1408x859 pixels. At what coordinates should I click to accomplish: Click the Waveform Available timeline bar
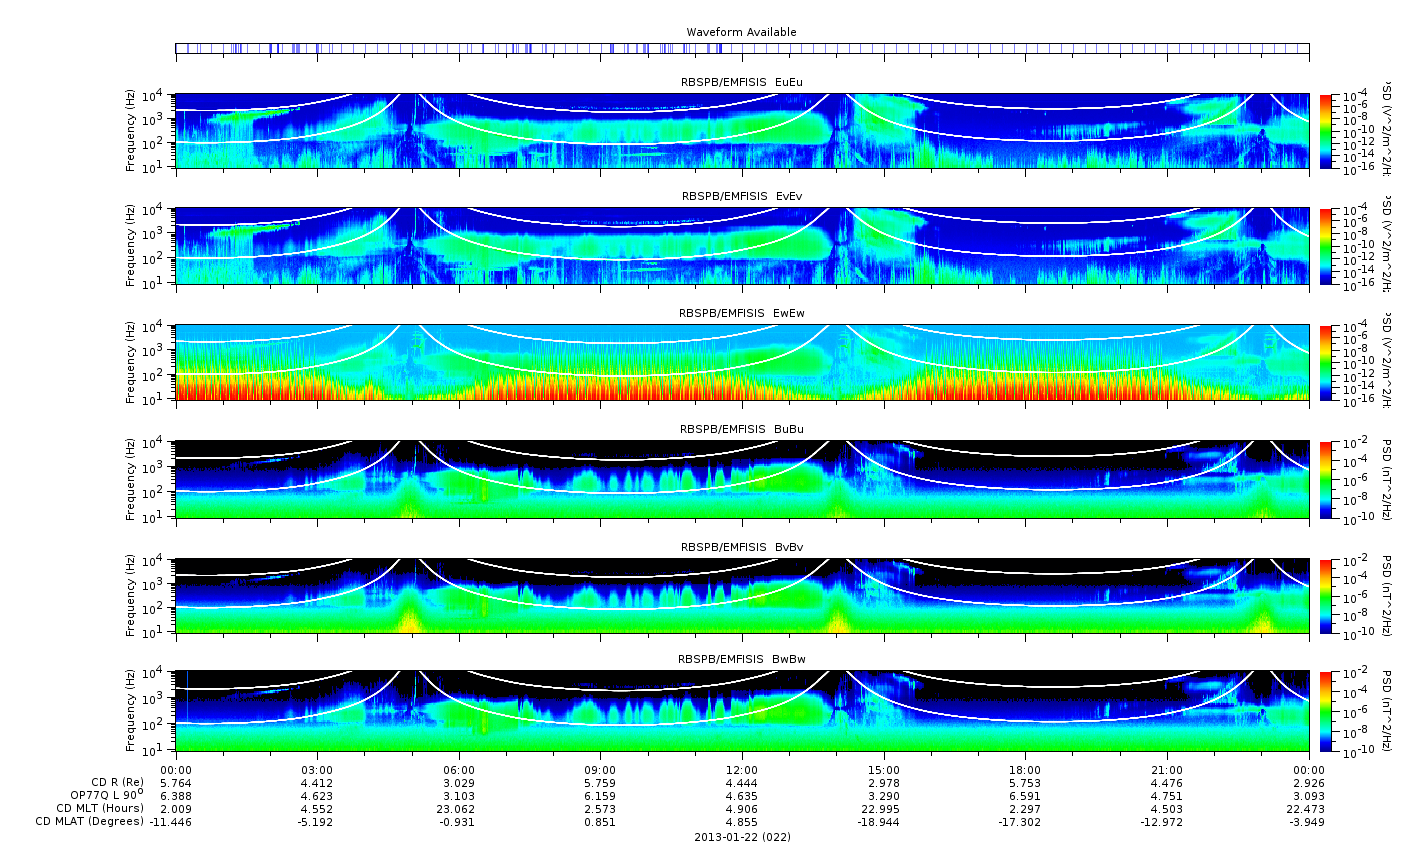click(x=742, y=48)
